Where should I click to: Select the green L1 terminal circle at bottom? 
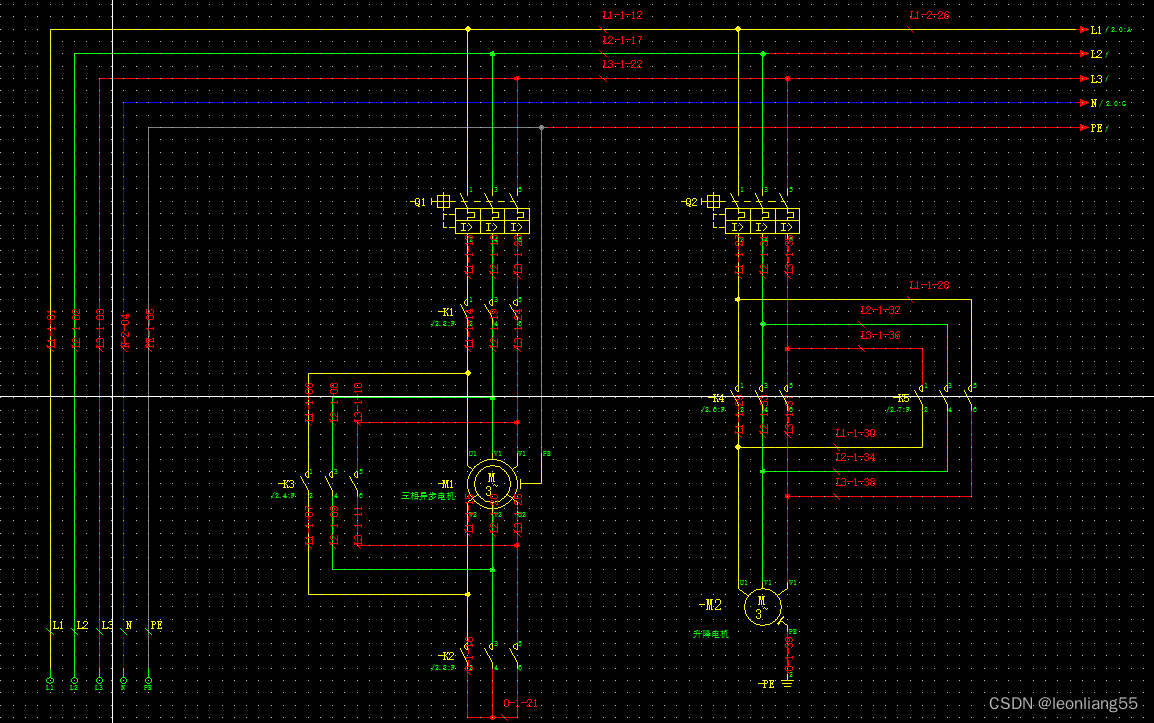pos(50,680)
